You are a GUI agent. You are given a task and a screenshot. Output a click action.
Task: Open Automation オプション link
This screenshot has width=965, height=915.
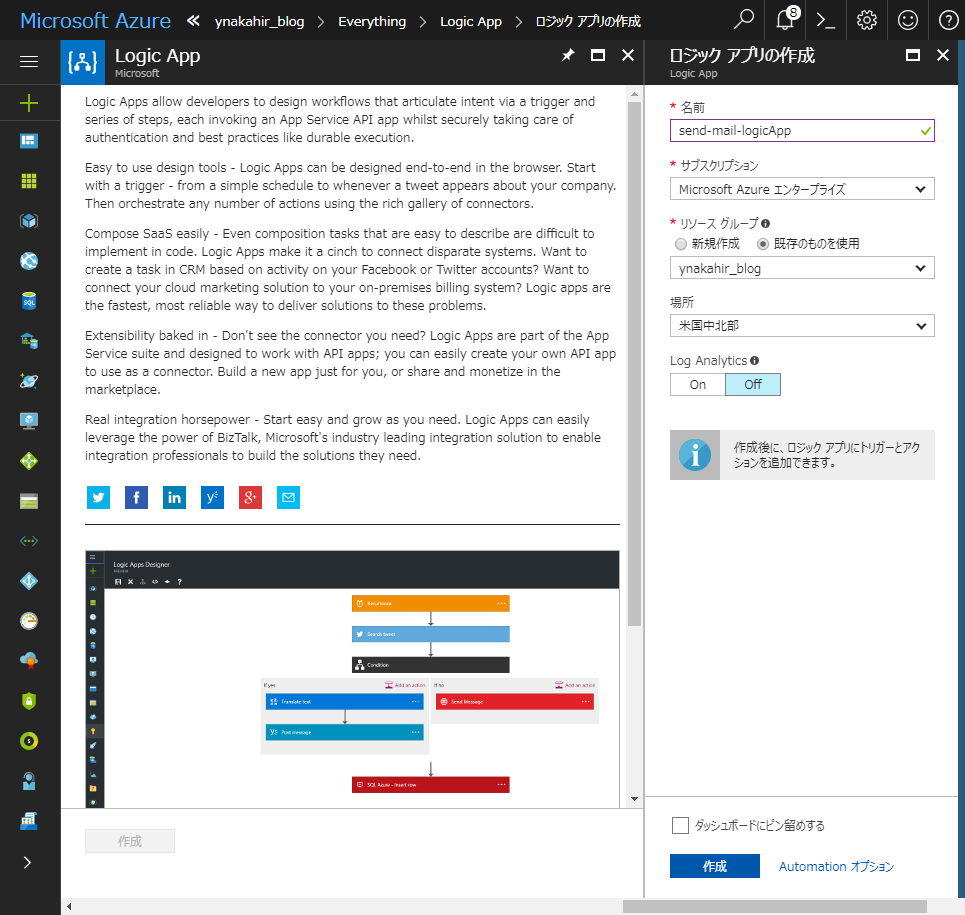tap(836, 866)
